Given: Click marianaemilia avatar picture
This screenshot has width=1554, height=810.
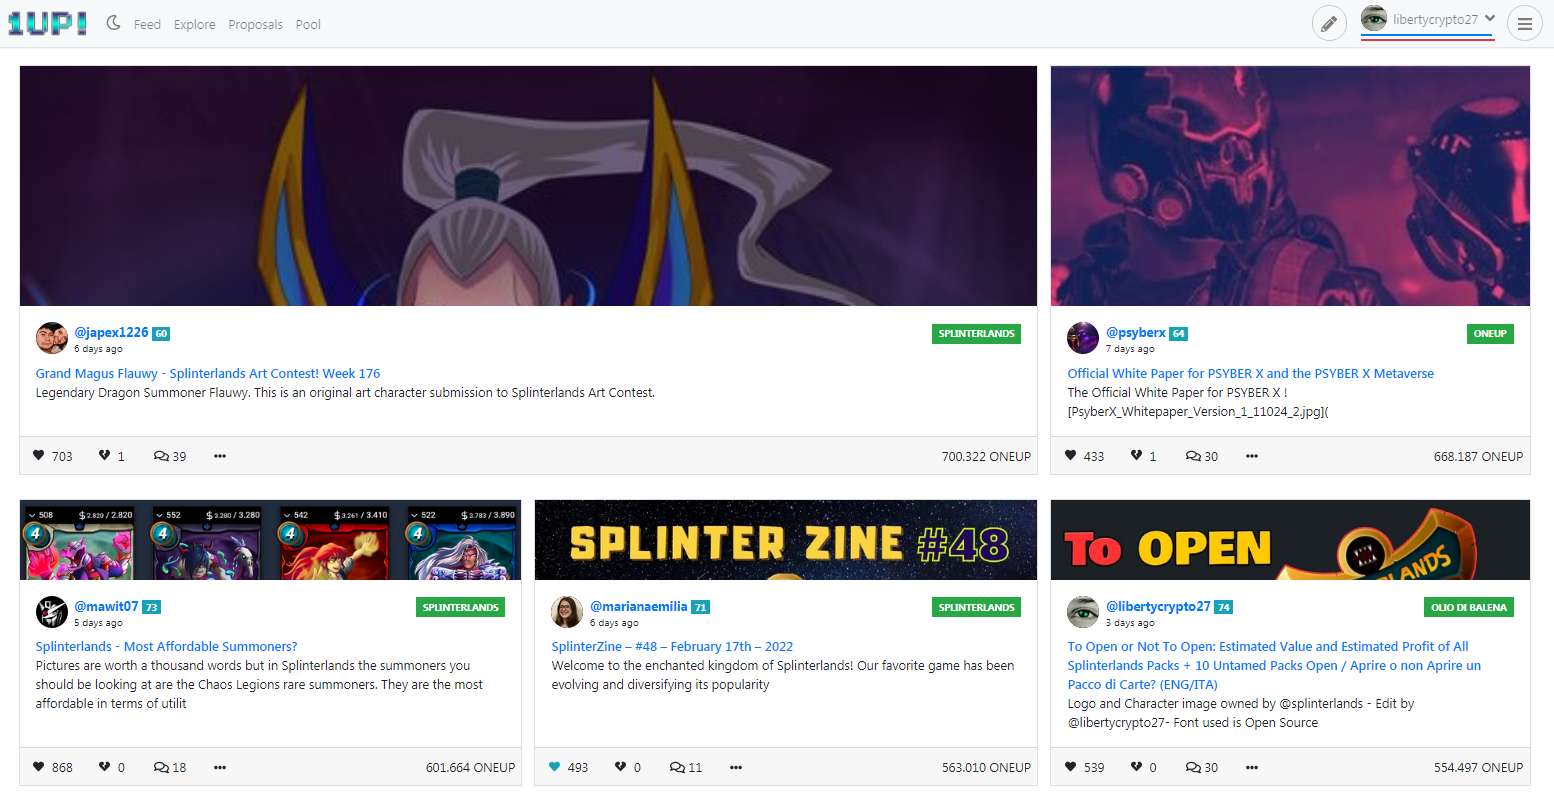Looking at the screenshot, I should click(567, 612).
